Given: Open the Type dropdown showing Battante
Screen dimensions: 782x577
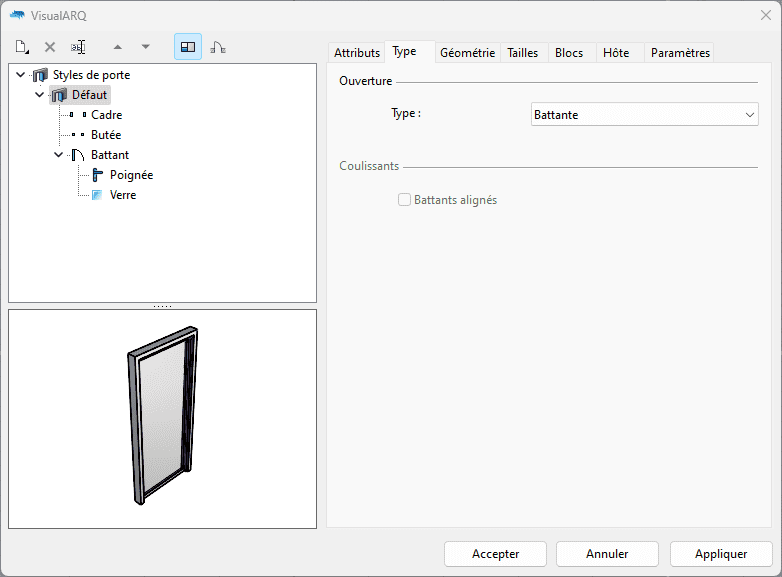Looking at the screenshot, I should 644,114.
